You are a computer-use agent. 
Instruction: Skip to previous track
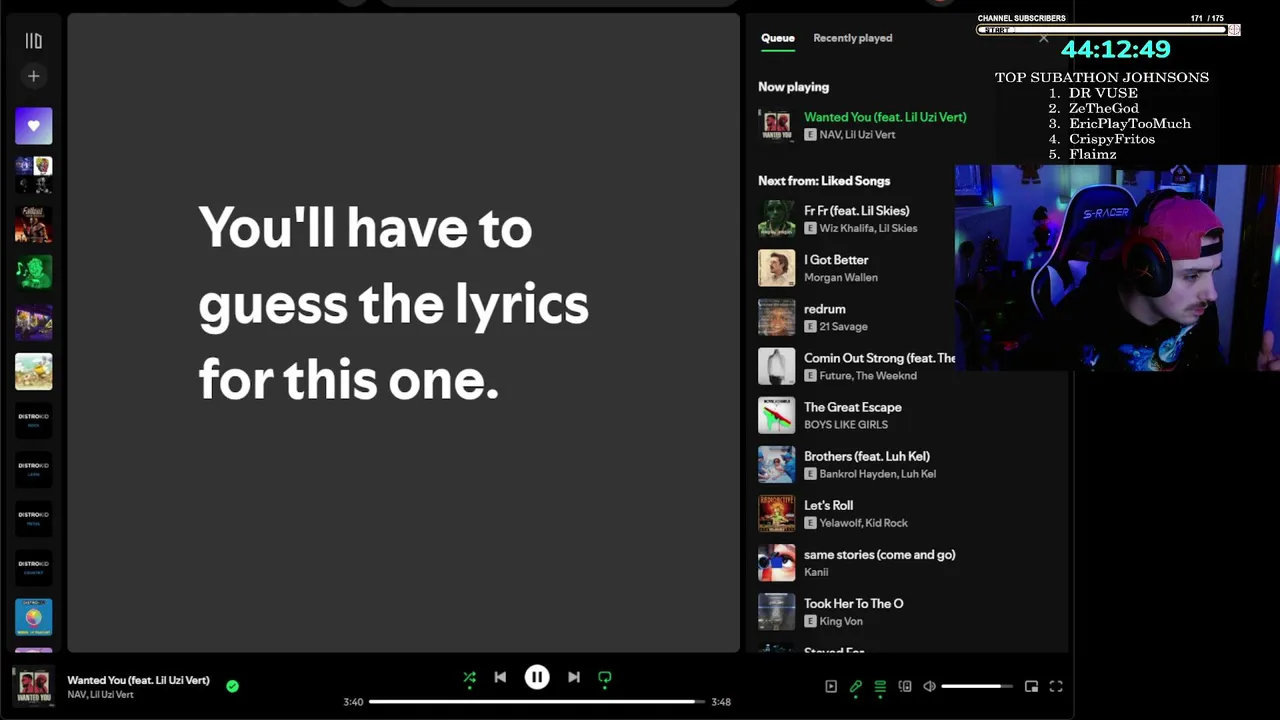(500, 677)
